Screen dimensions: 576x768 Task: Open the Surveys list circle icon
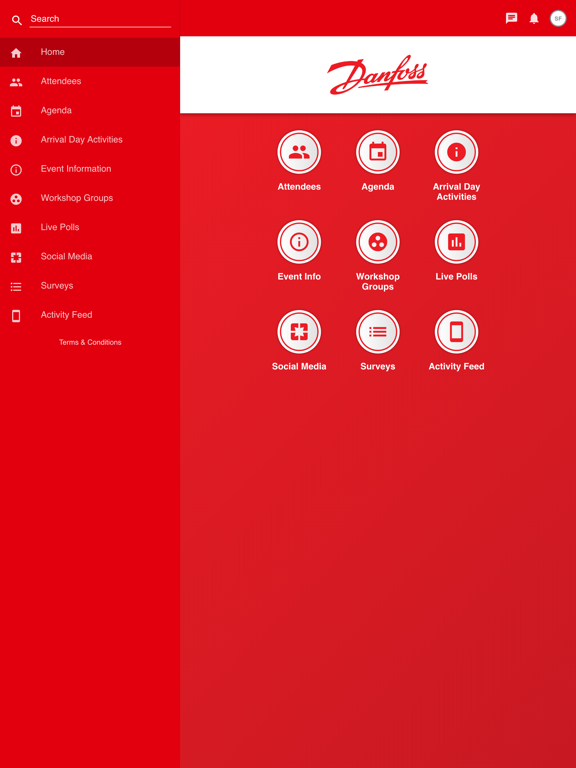coord(378,332)
